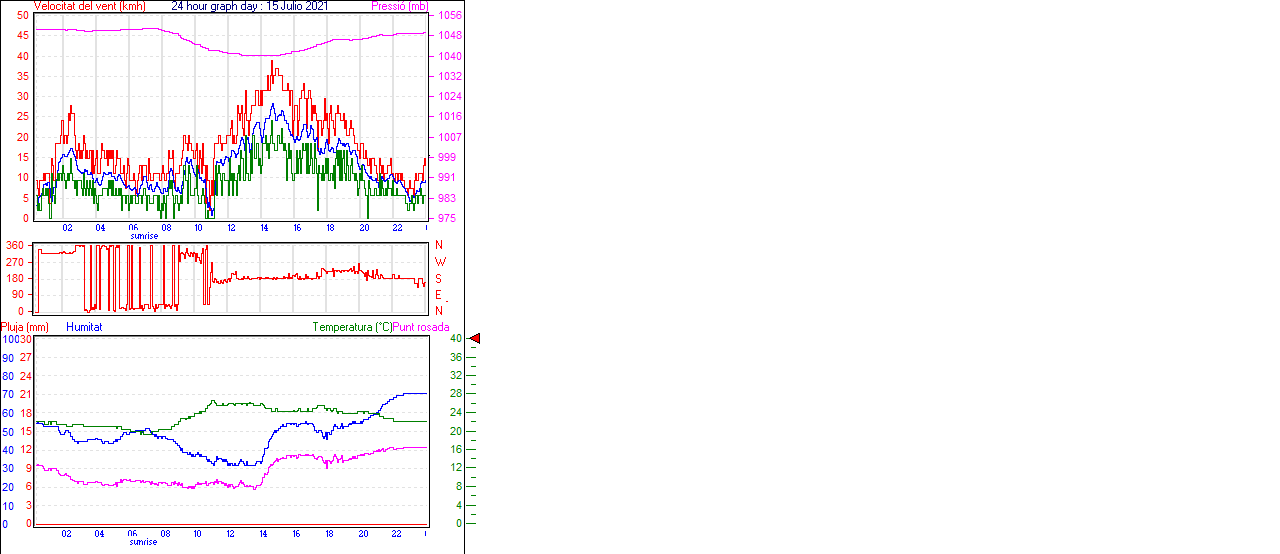Screen dimensions: 1280x554
Task: Click the 1056 value on pressure scale
Action: coord(448,16)
